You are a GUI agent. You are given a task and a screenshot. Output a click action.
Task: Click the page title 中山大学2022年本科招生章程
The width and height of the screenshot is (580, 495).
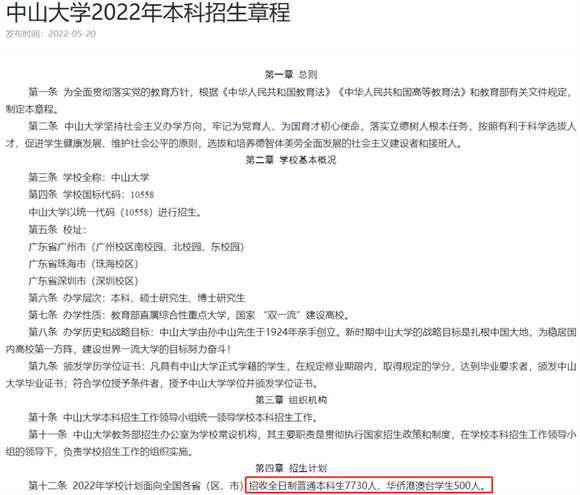[x=148, y=12]
